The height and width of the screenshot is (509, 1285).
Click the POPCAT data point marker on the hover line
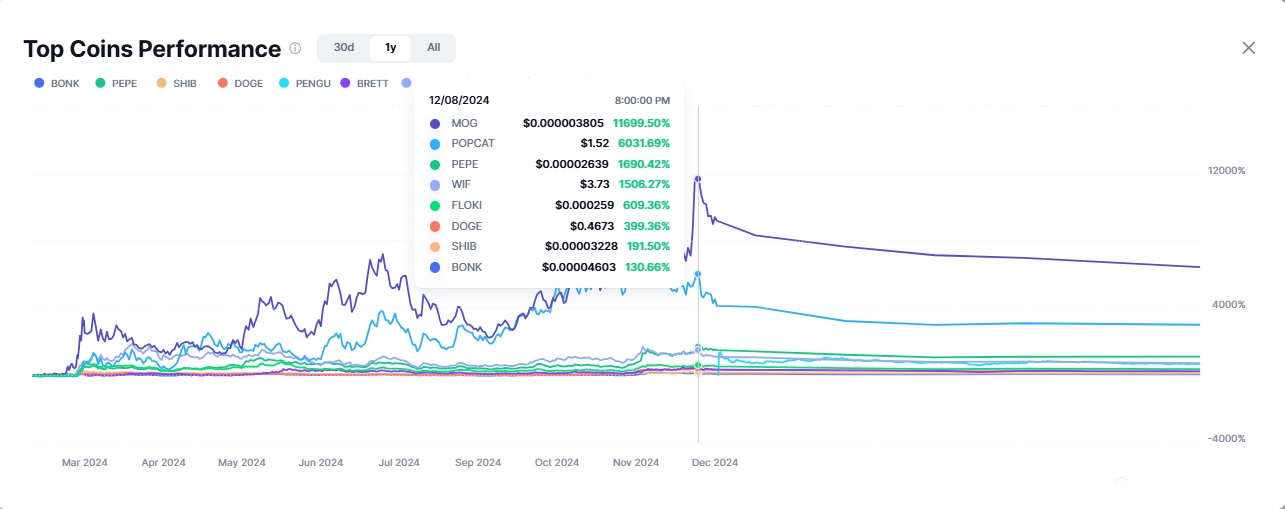click(698, 273)
